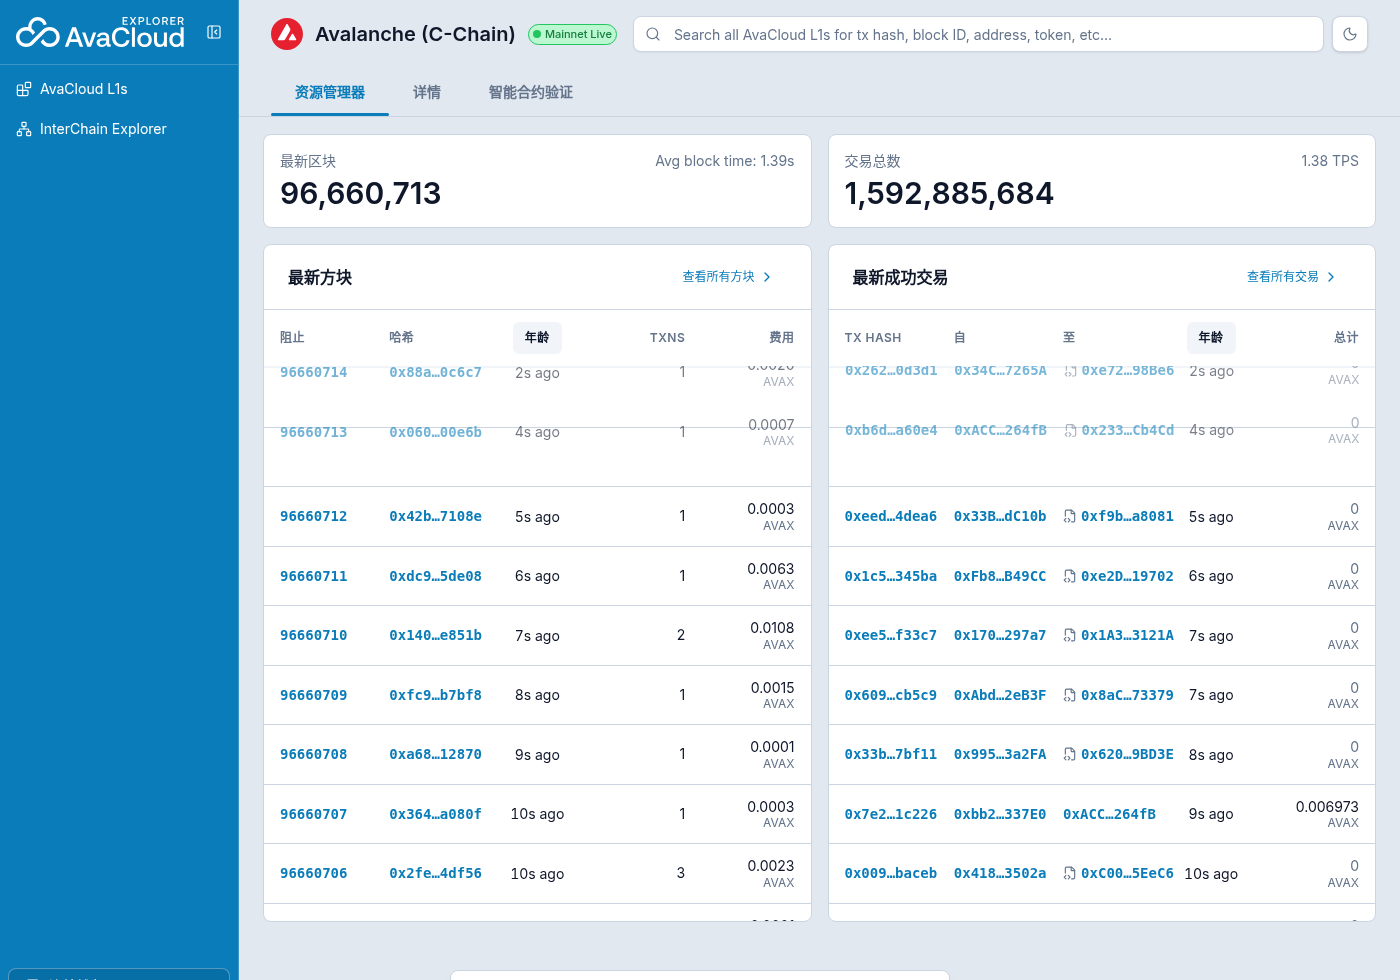Viewport: 1400px width, 980px height.
Task: Click the red Avalanche chain logo
Action: [x=287, y=34]
